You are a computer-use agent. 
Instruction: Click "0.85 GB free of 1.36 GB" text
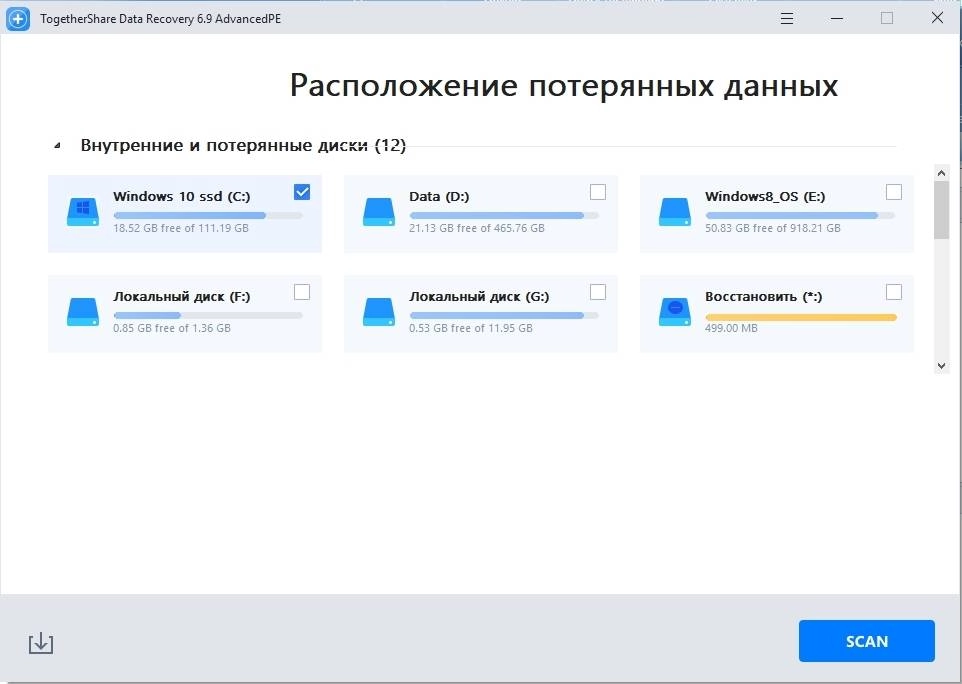pyautogui.click(x=172, y=328)
